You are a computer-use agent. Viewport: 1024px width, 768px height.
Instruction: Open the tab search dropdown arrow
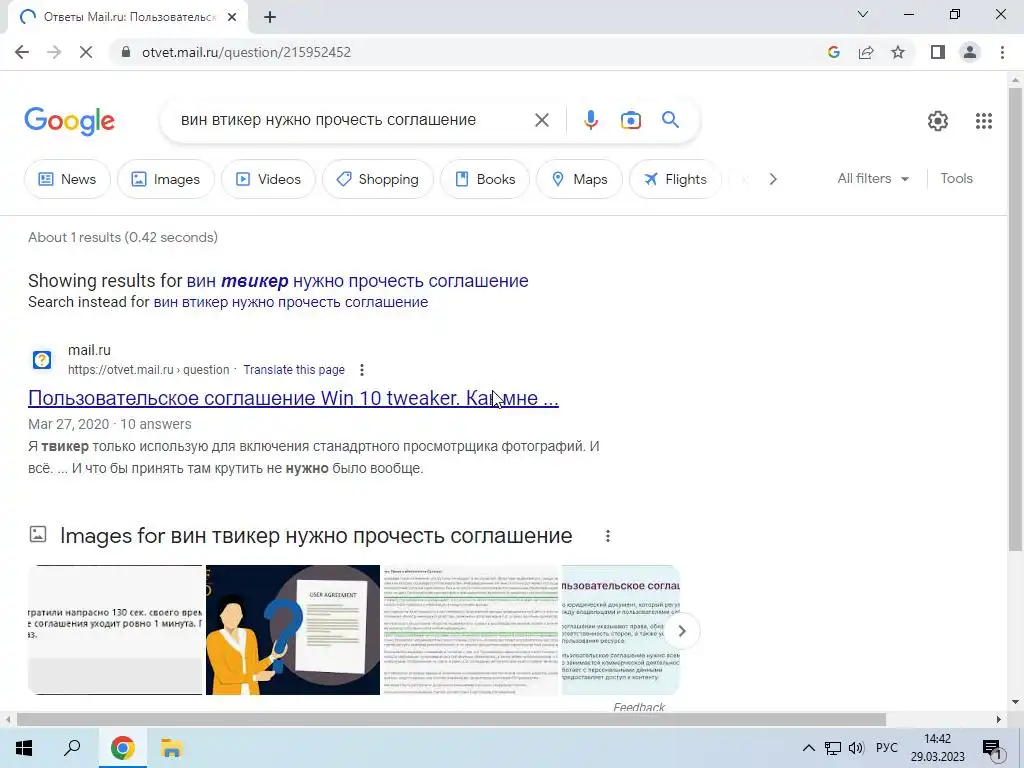pyautogui.click(x=863, y=14)
